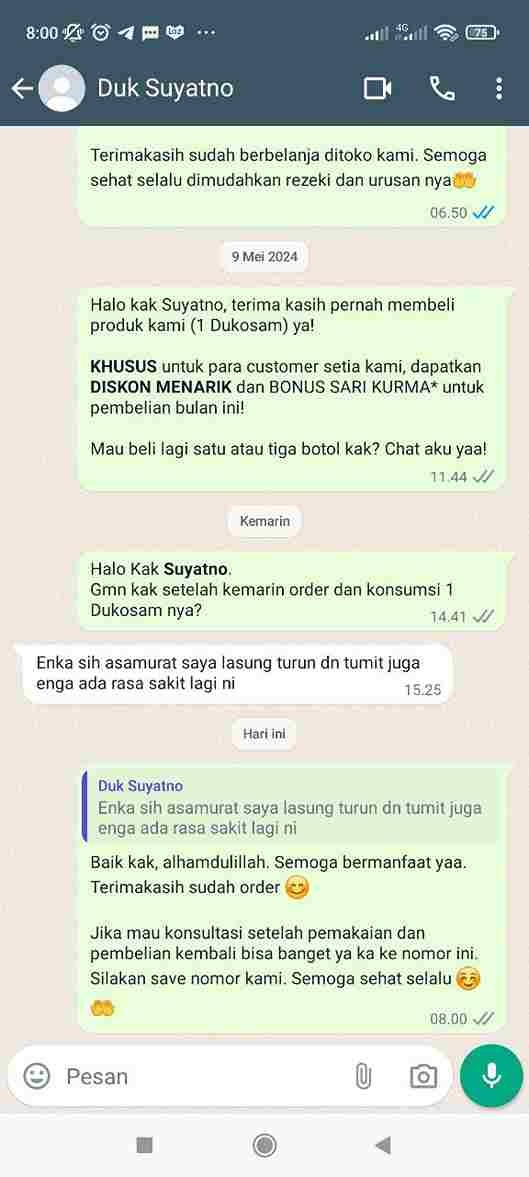Open contact info via Duk Suyatno name
529x1177 pixels.
165,89
